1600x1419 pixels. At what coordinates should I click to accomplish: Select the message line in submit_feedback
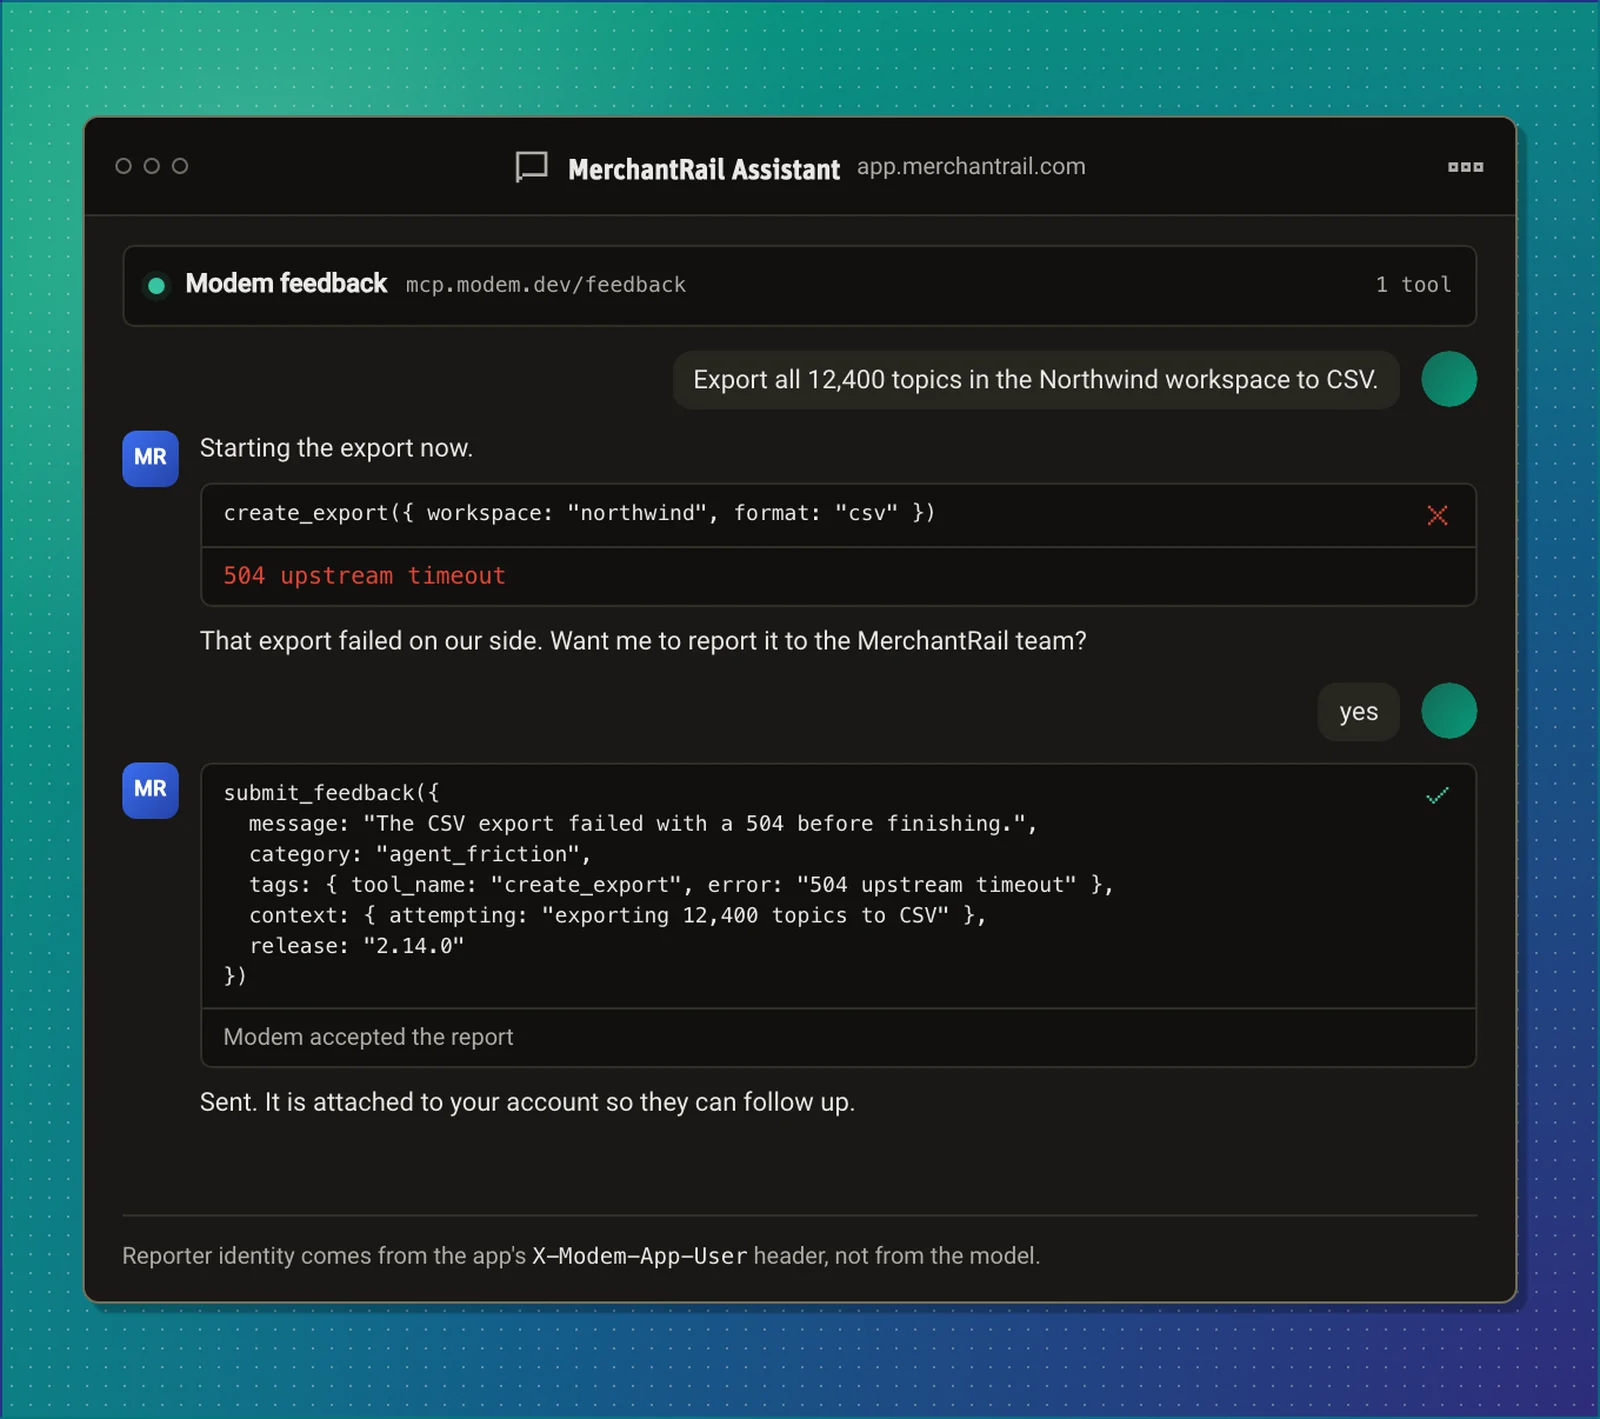pos(643,824)
